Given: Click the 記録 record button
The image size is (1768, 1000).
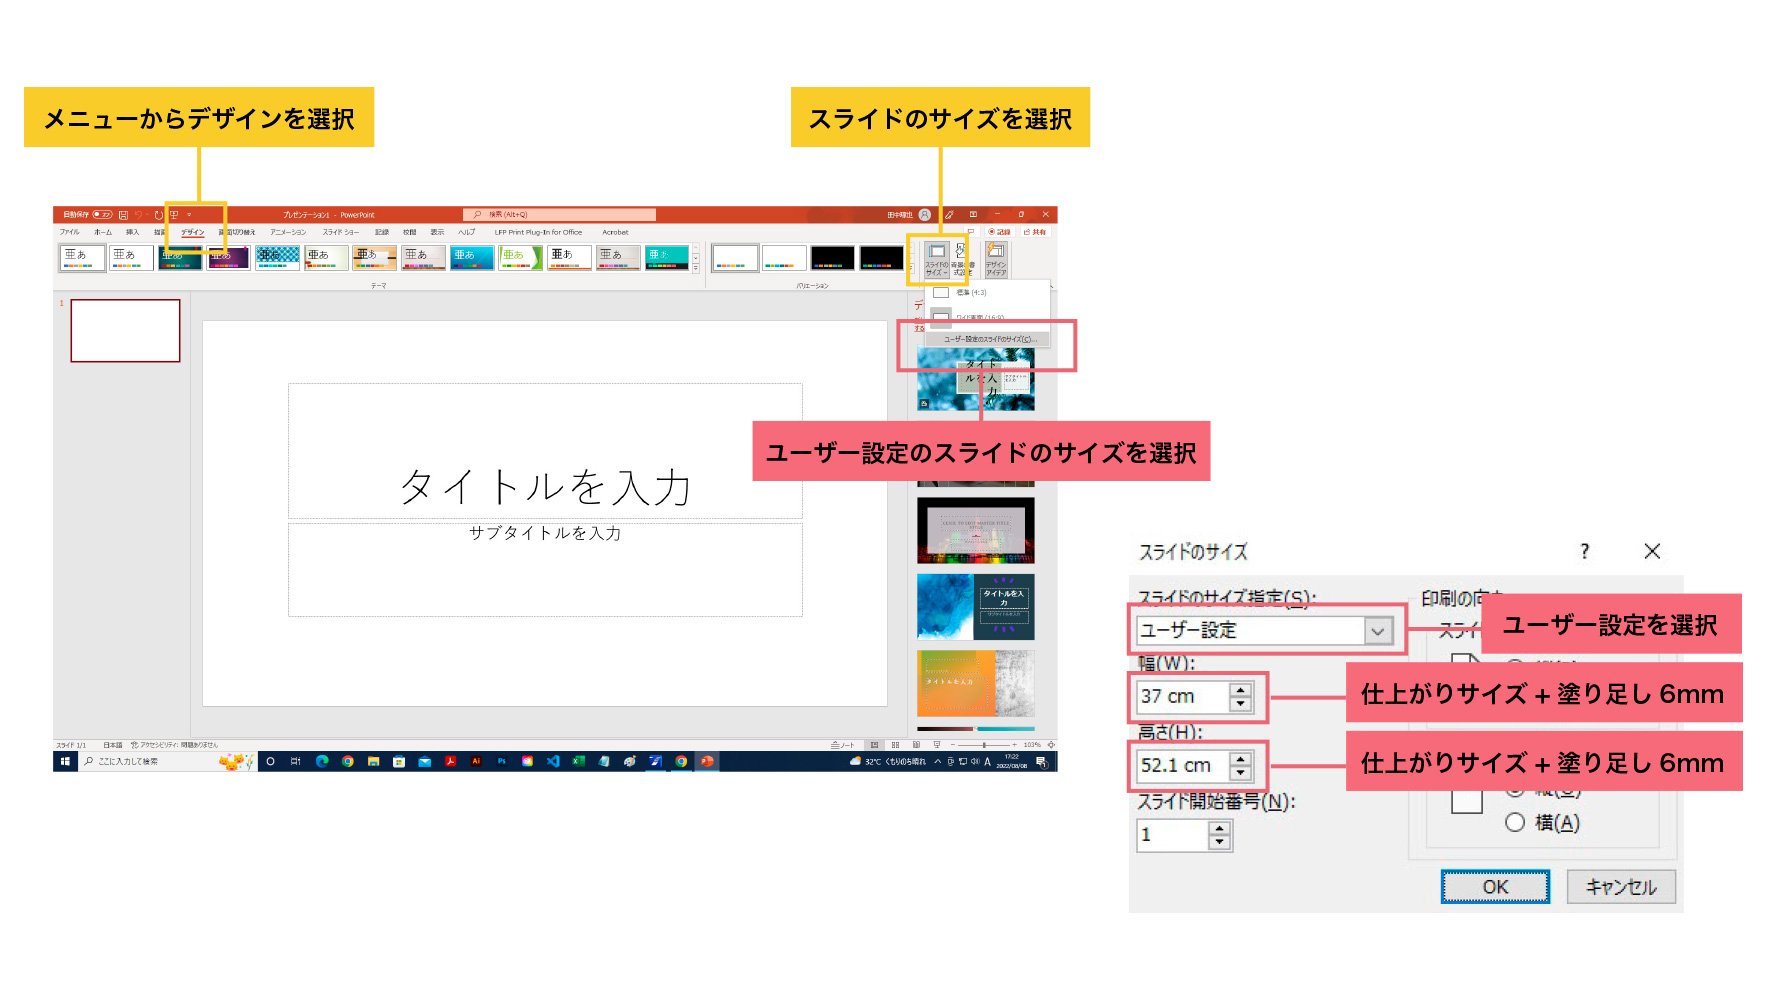Looking at the screenshot, I should point(999,232).
